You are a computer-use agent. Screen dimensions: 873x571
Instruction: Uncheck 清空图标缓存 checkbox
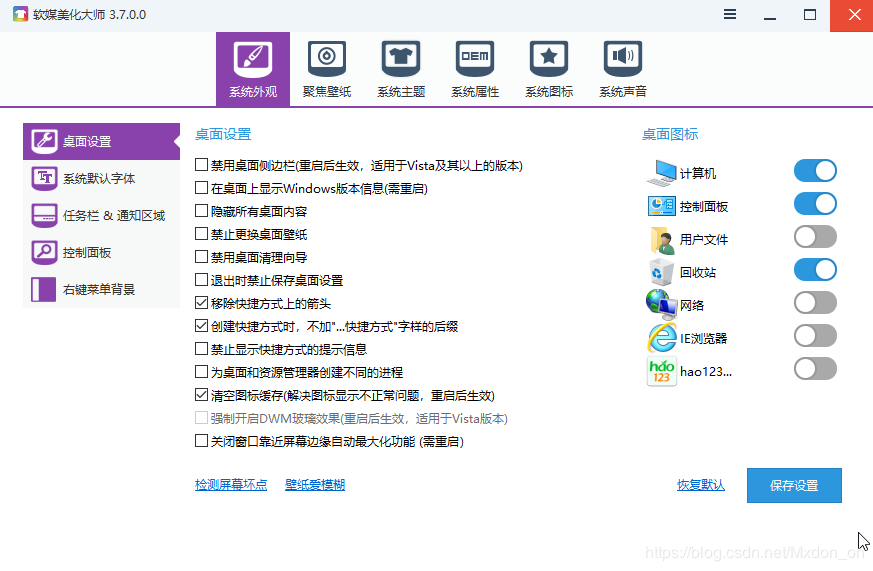pyautogui.click(x=202, y=395)
